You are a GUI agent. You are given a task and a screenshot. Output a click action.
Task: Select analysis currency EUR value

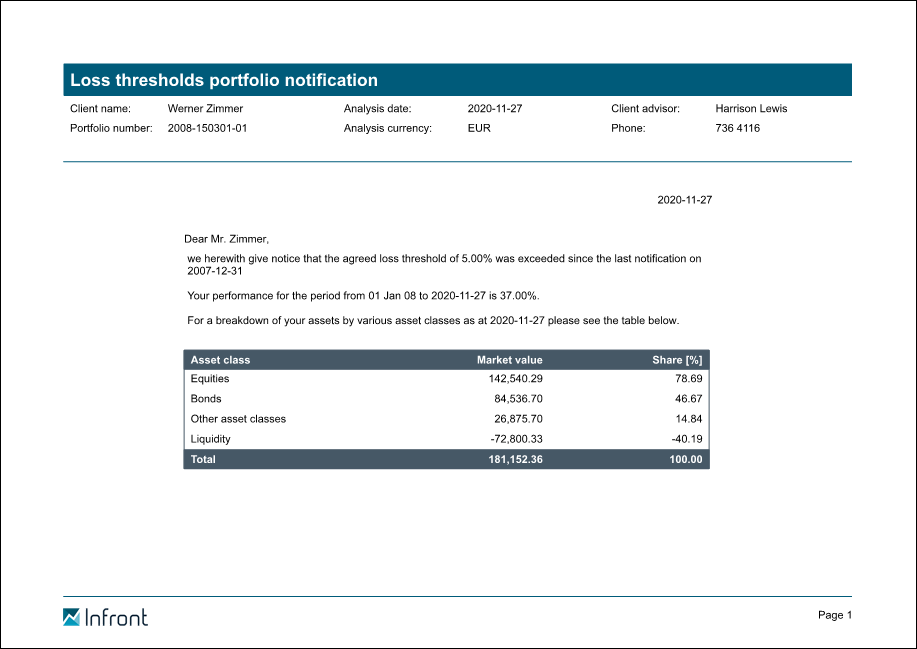click(x=479, y=128)
